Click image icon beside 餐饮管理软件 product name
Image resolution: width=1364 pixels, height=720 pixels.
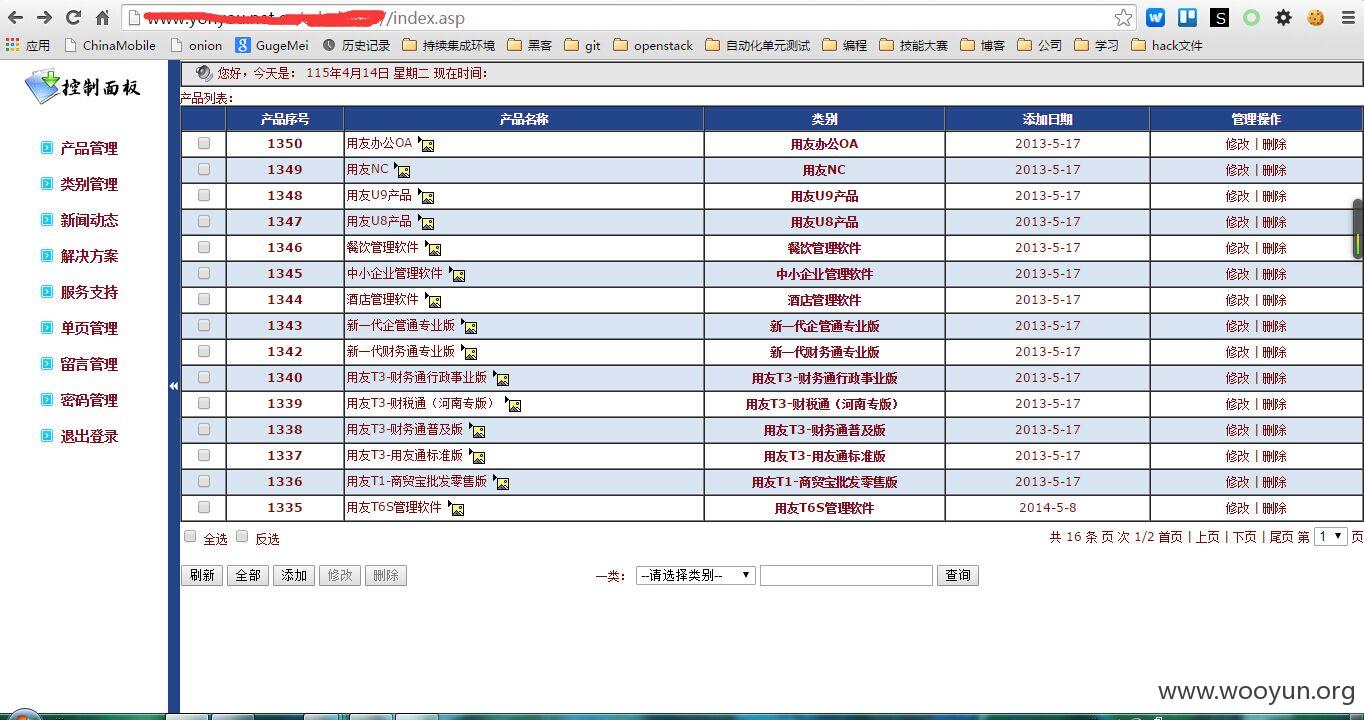tap(433, 248)
